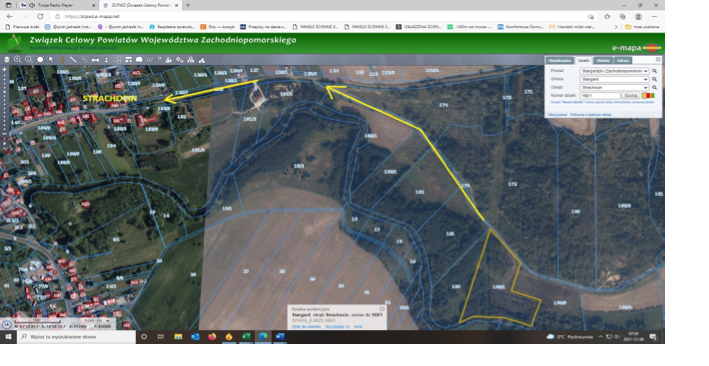Screen dimensions: 709x366
Task: Open Word from the taskbar
Action: (x=280, y=337)
